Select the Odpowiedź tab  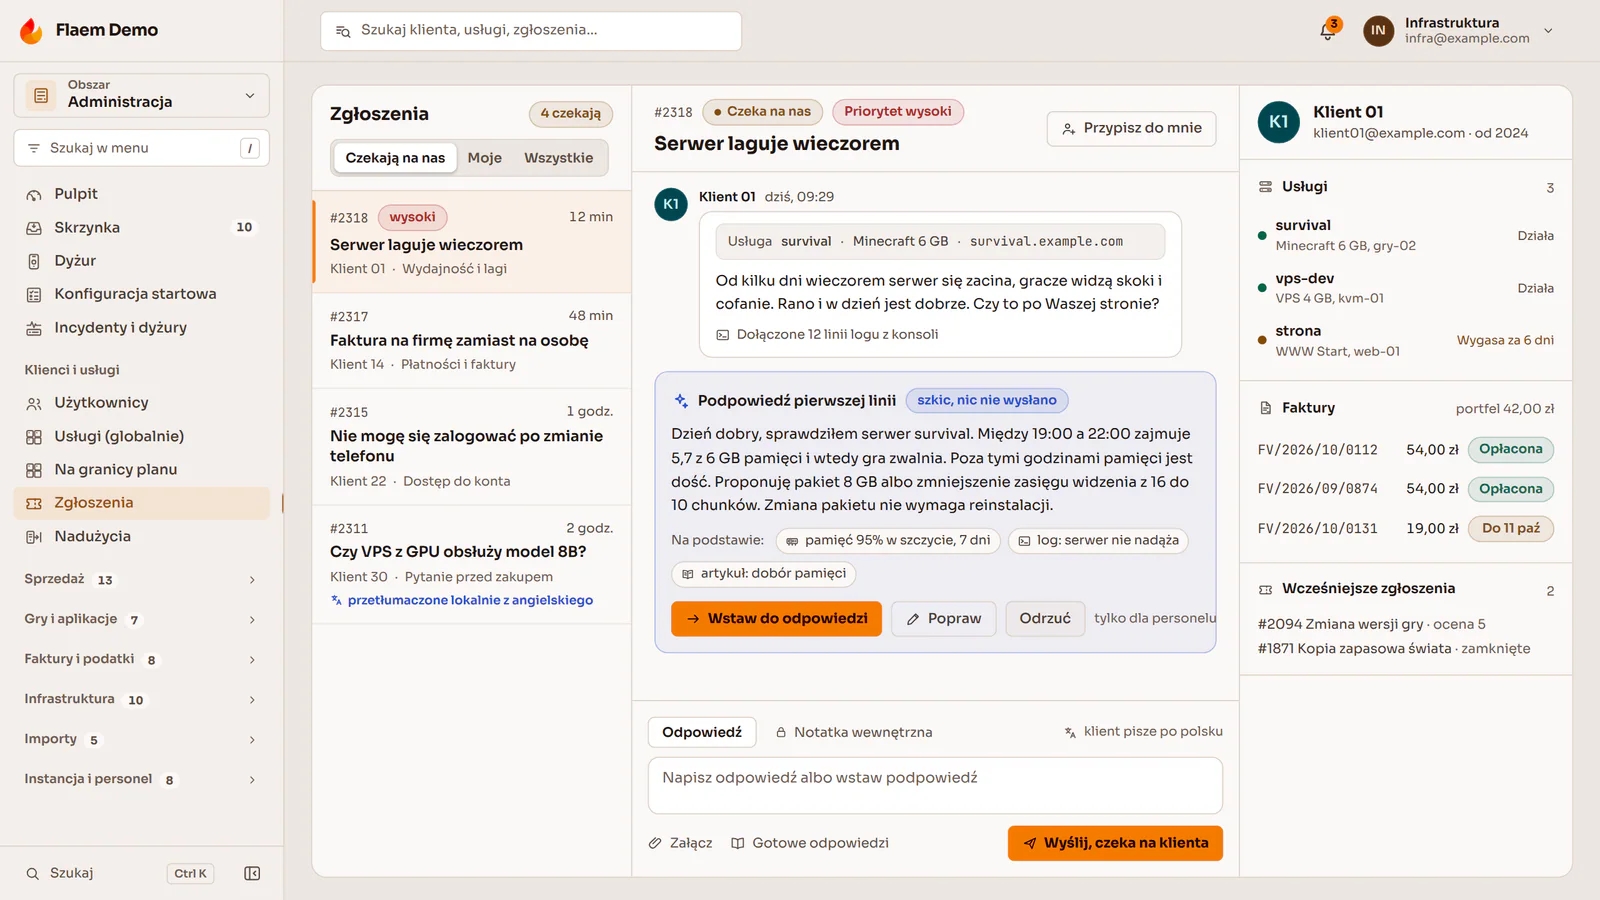pyautogui.click(x=702, y=732)
